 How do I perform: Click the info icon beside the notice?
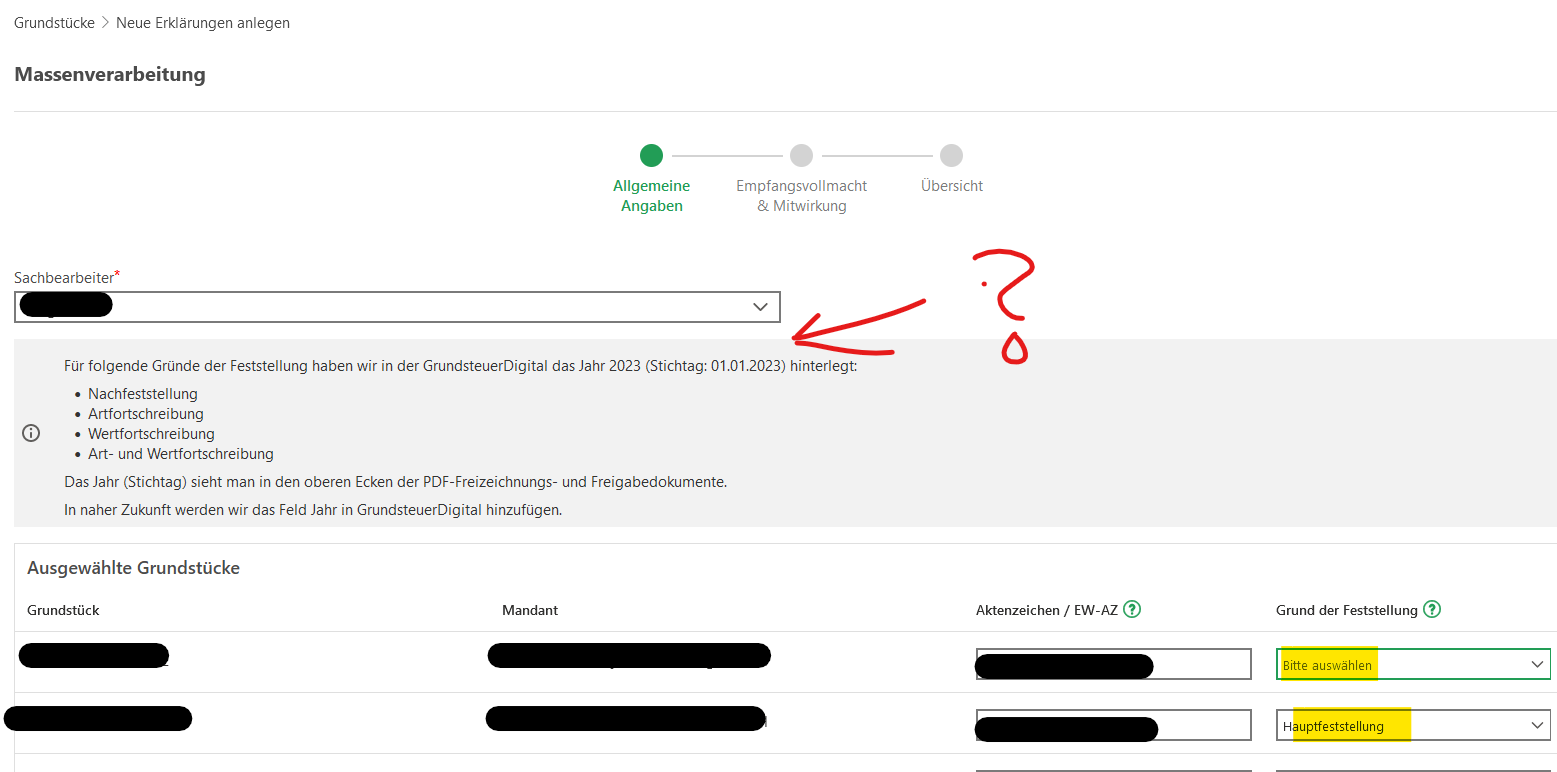tap(31, 433)
